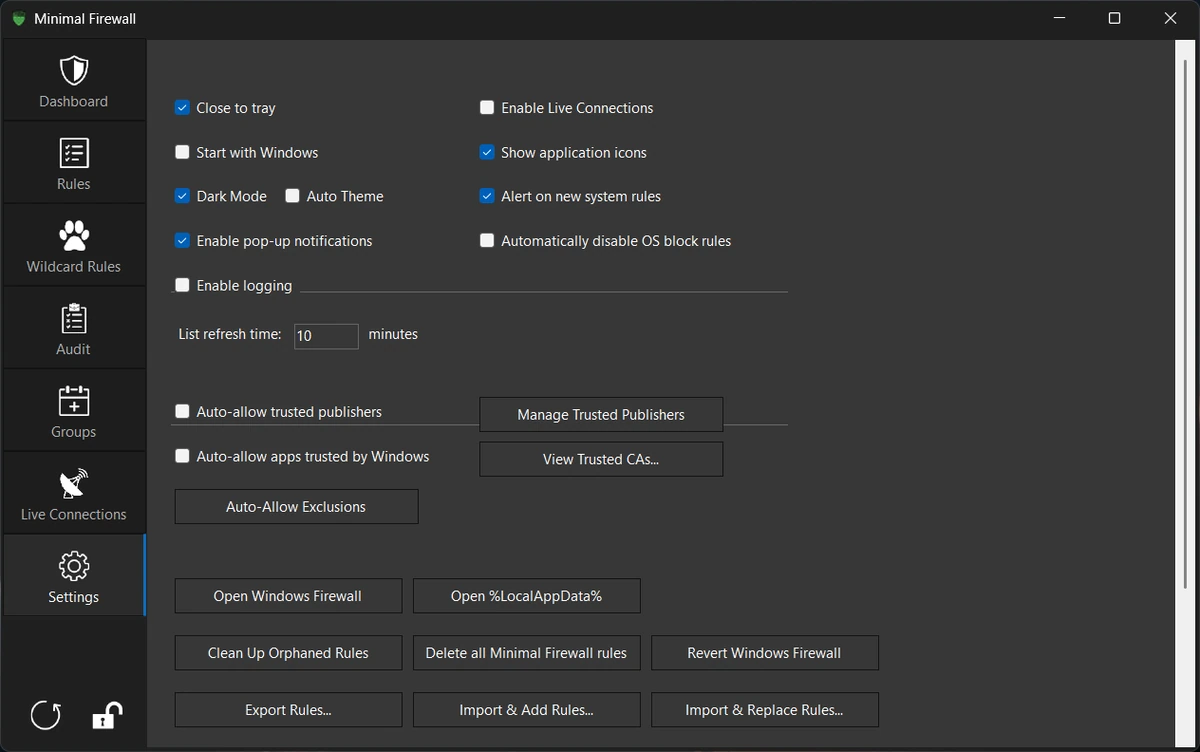Screen dimensions: 1200x752
Task: Switch to the Dashboard tab label
Action: click(x=74, y=101)
